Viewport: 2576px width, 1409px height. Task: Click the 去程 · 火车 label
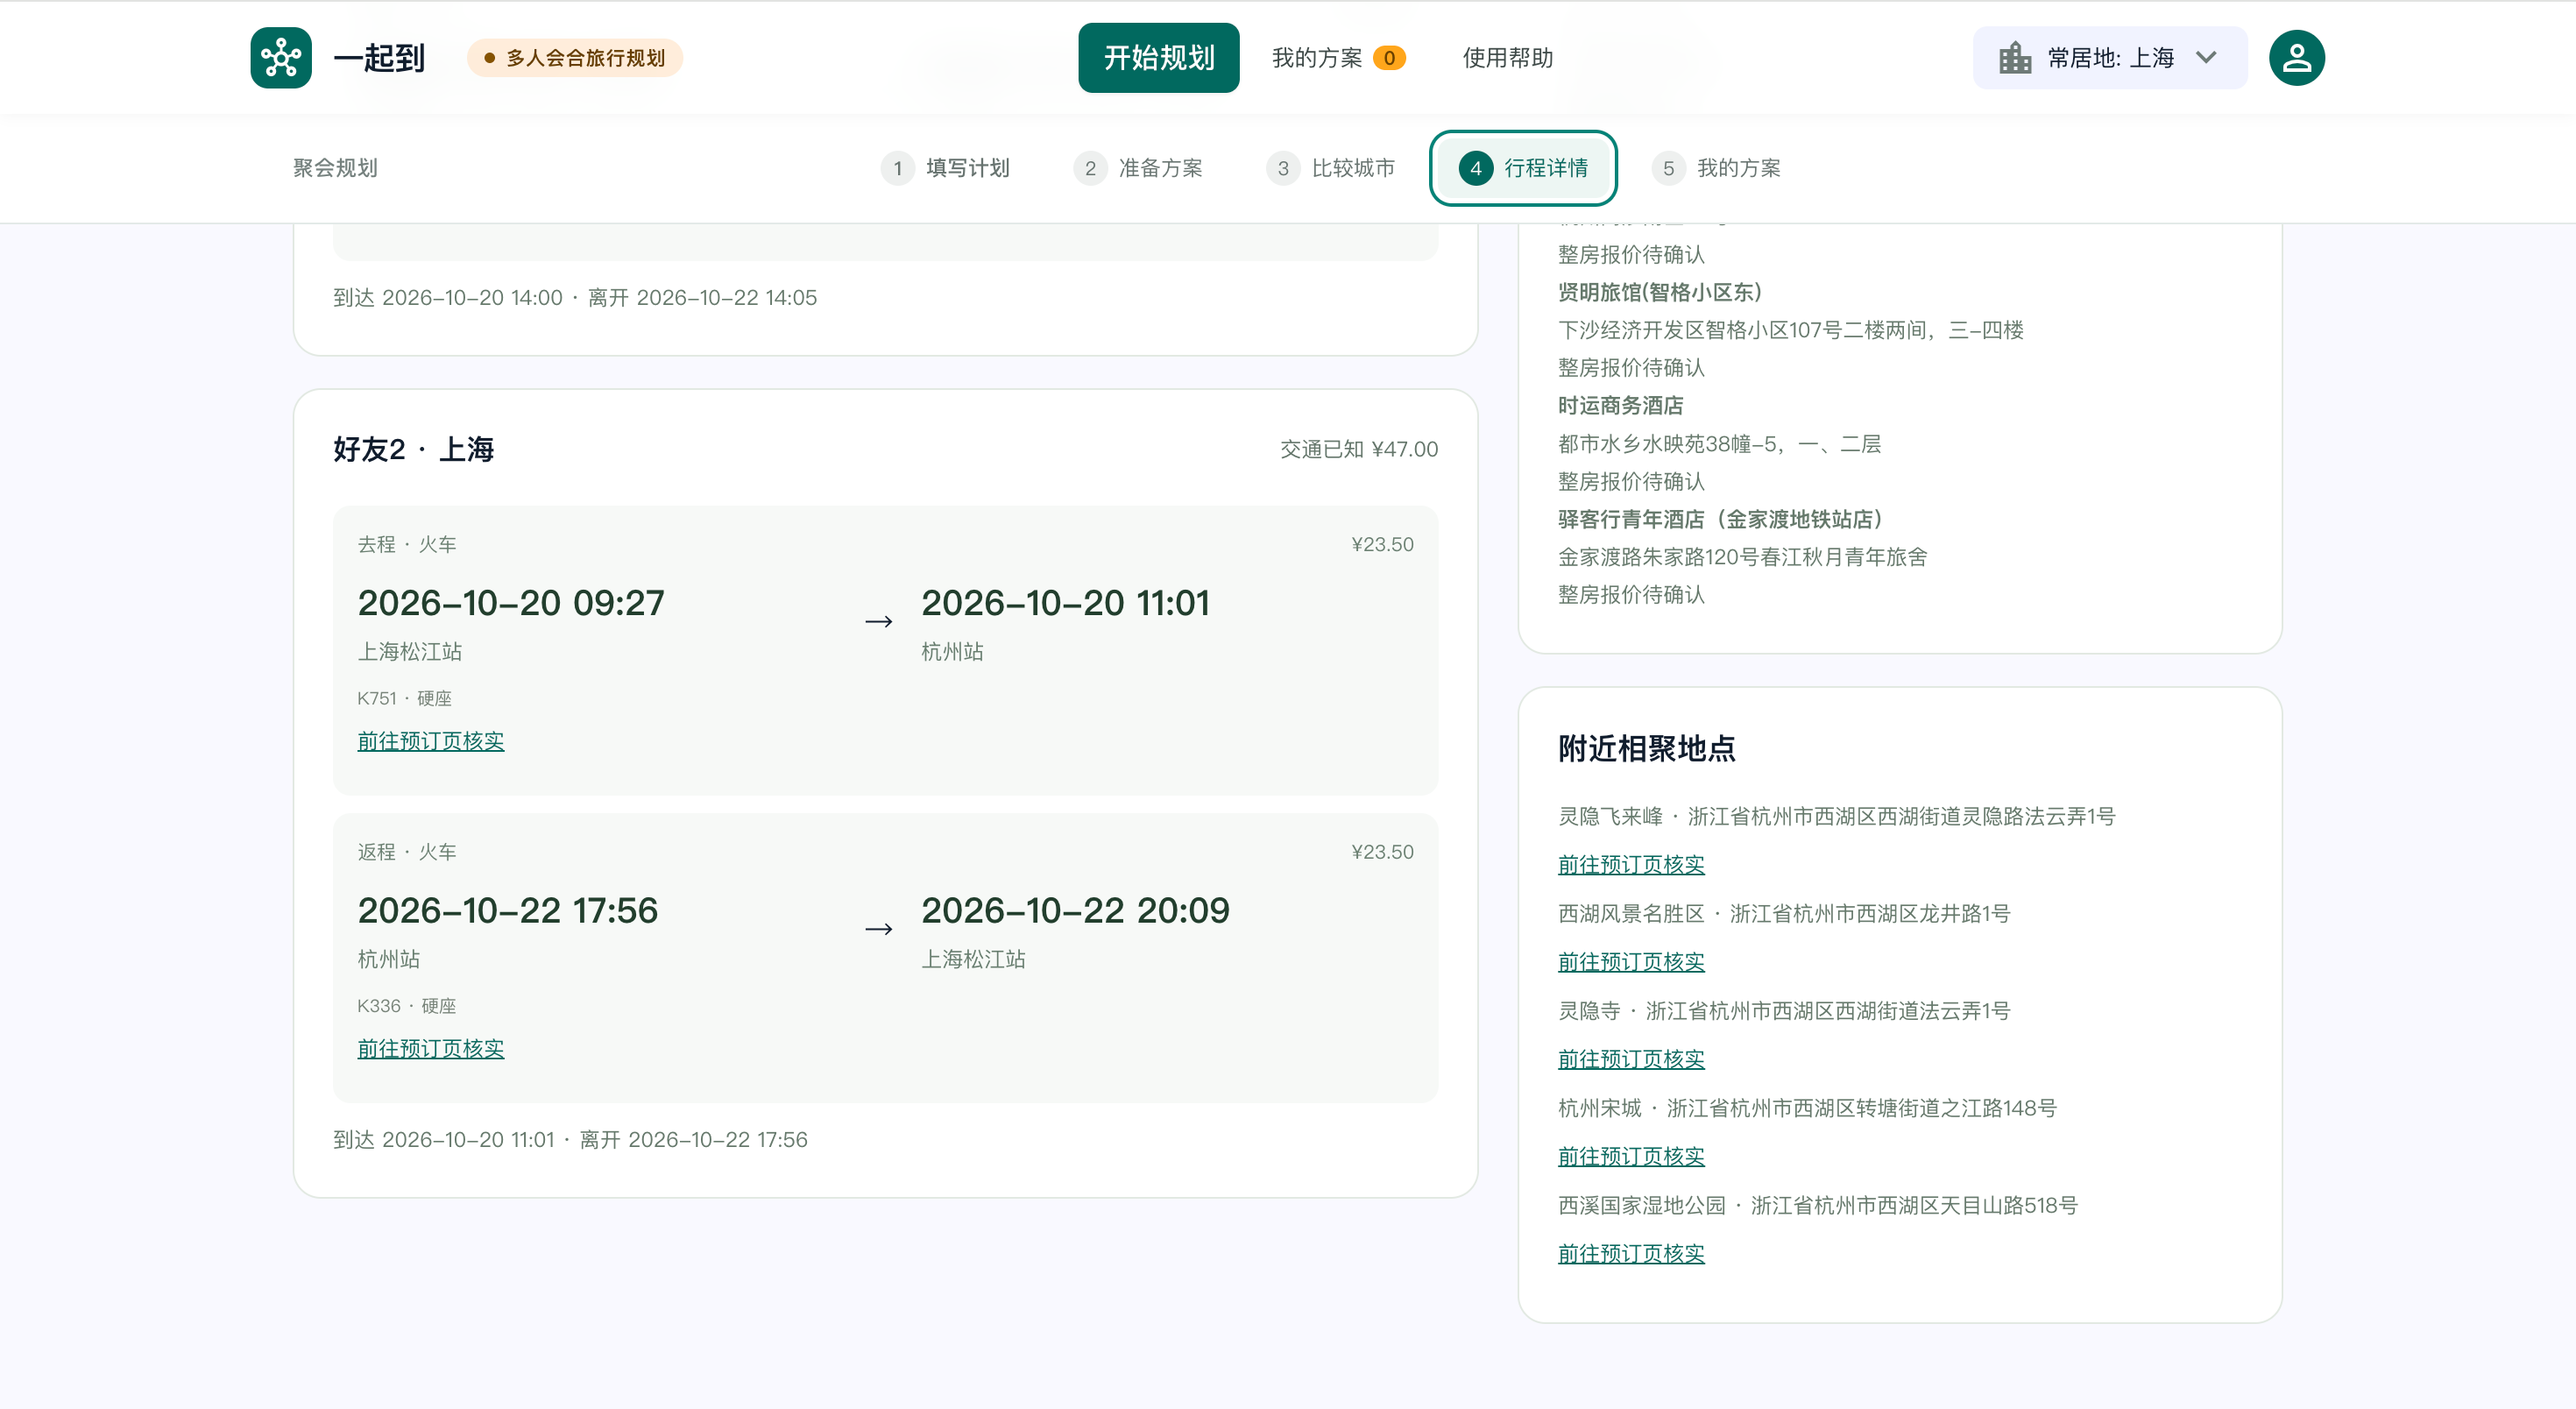tap(407, 544)
